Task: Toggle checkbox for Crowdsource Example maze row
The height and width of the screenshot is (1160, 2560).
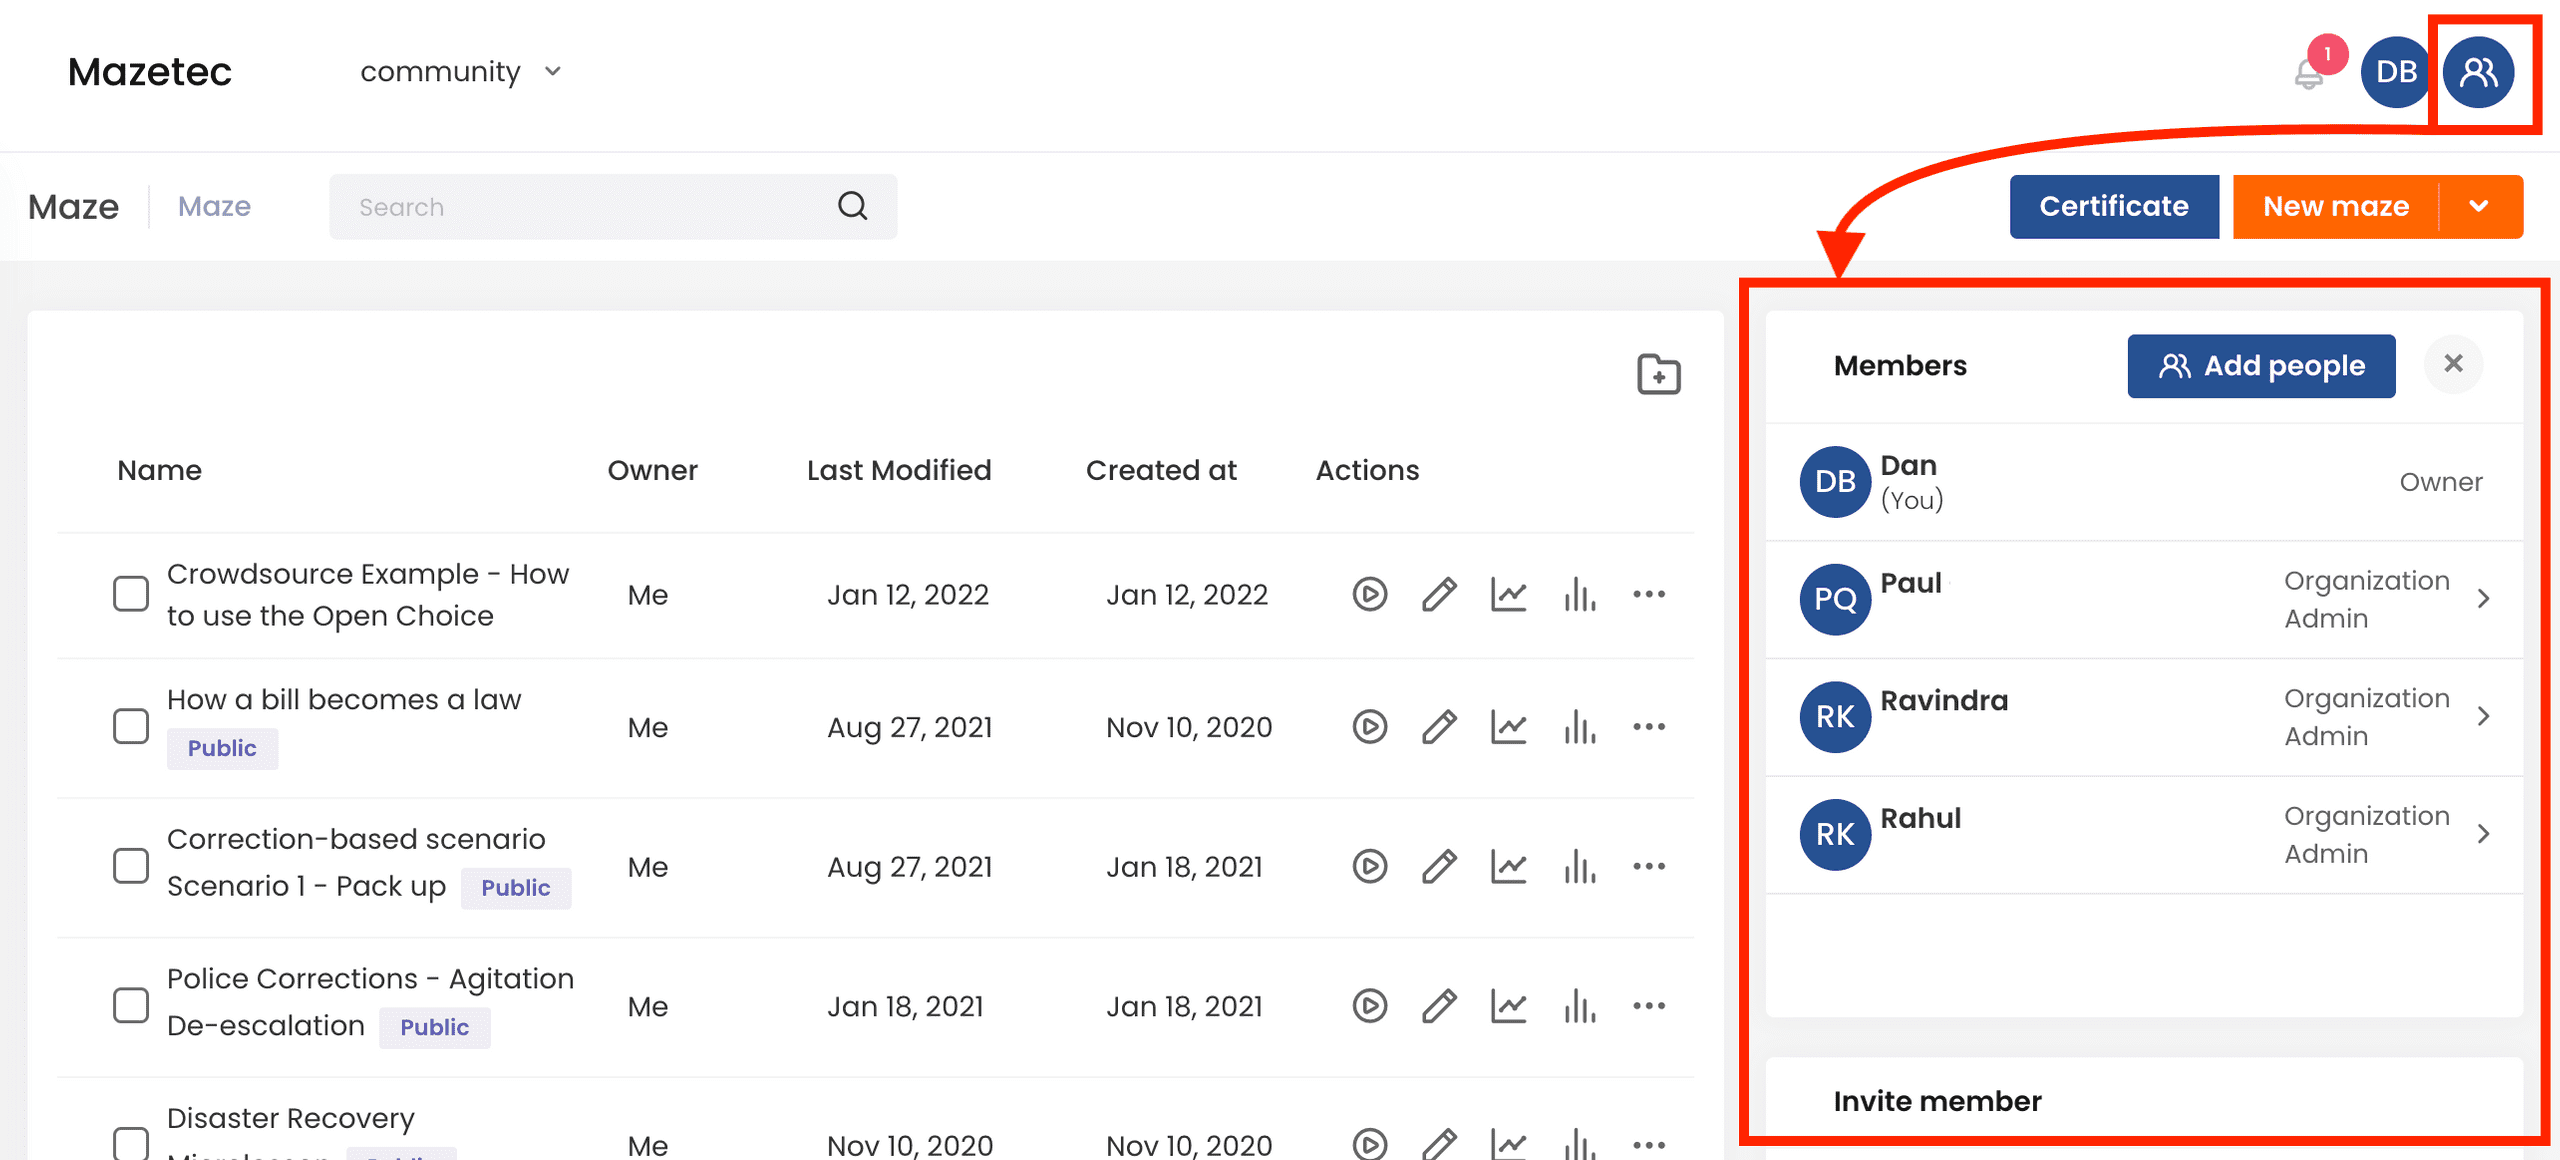Action: [x=131, y=593]
